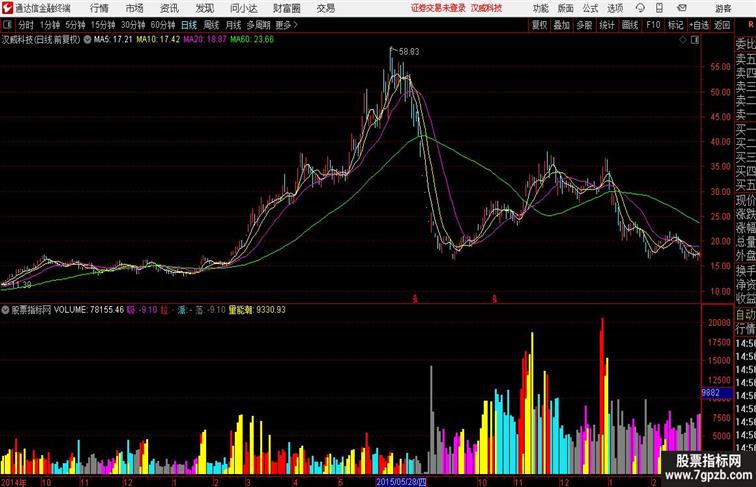Toggle the side panel icon at chart top-right
The image size is (756, 487).
click(695, 40)
